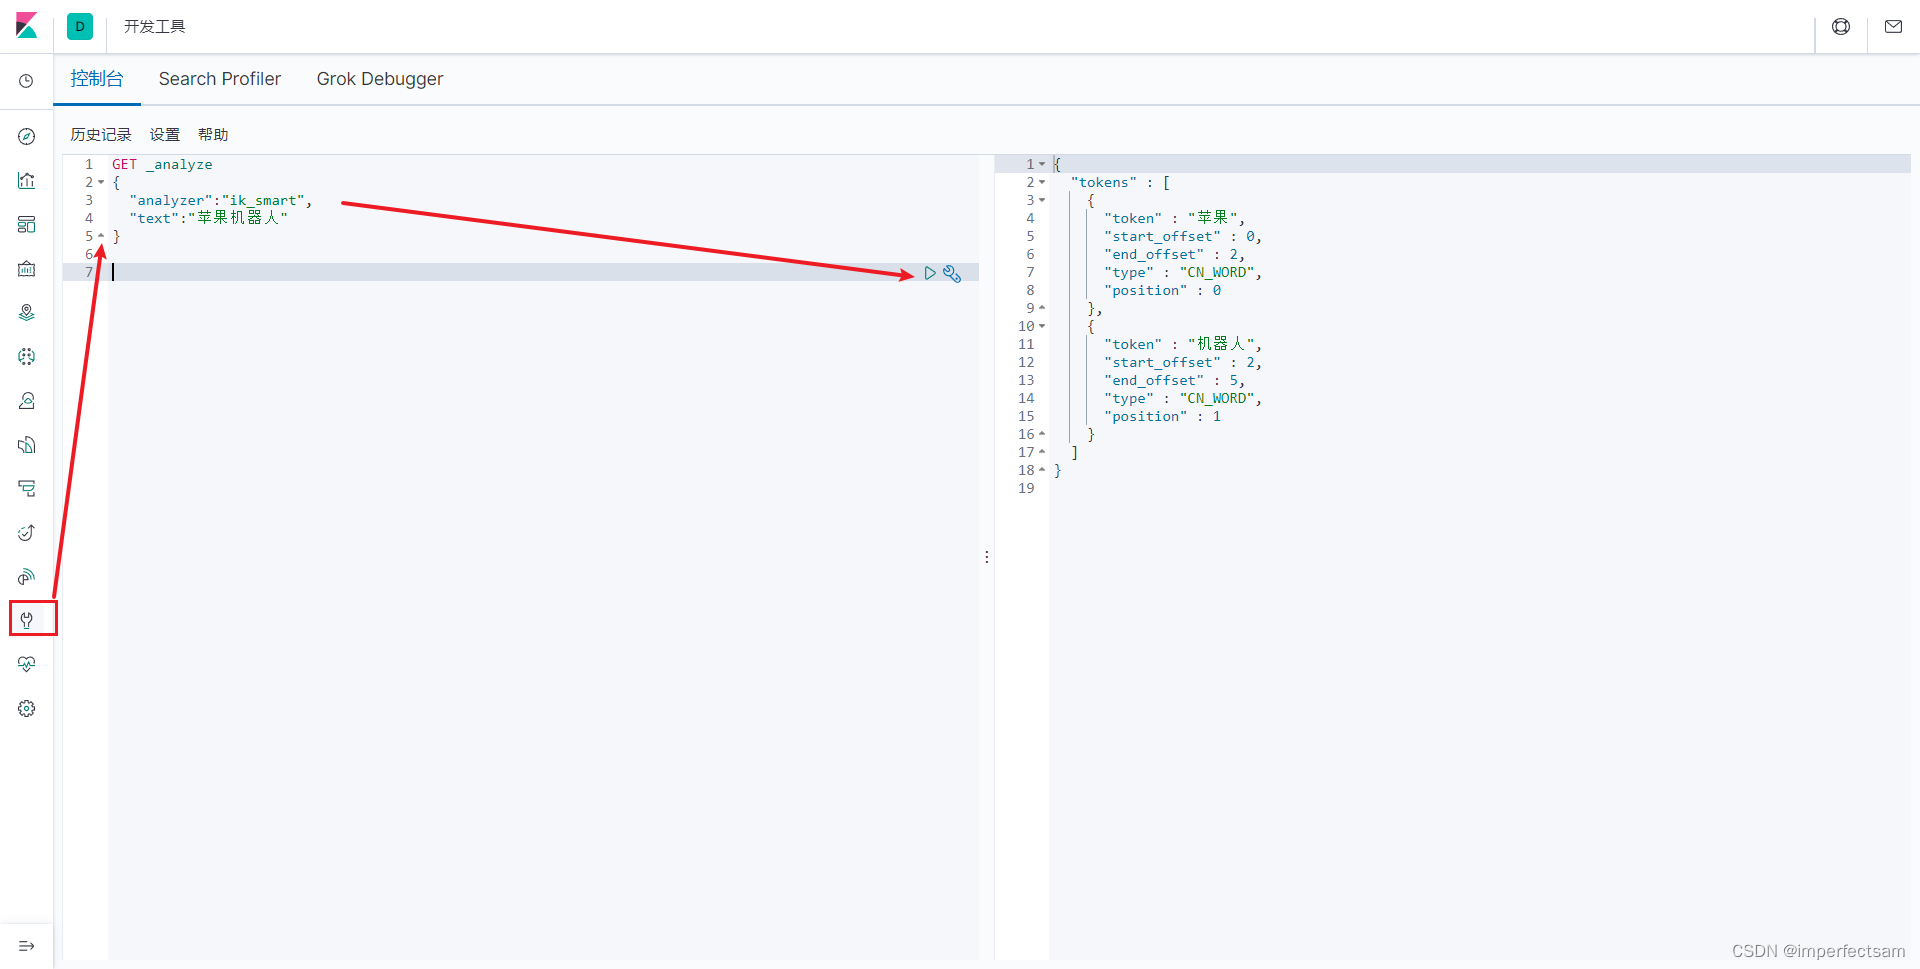
Task: Collapse tokens array at output line 2
Action: point(1042,182)
